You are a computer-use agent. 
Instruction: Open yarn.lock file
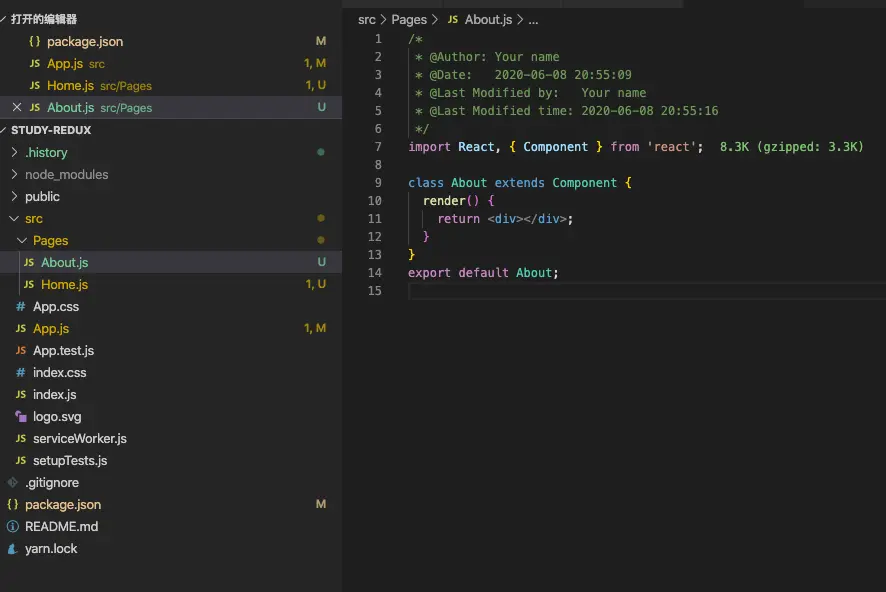171,549
